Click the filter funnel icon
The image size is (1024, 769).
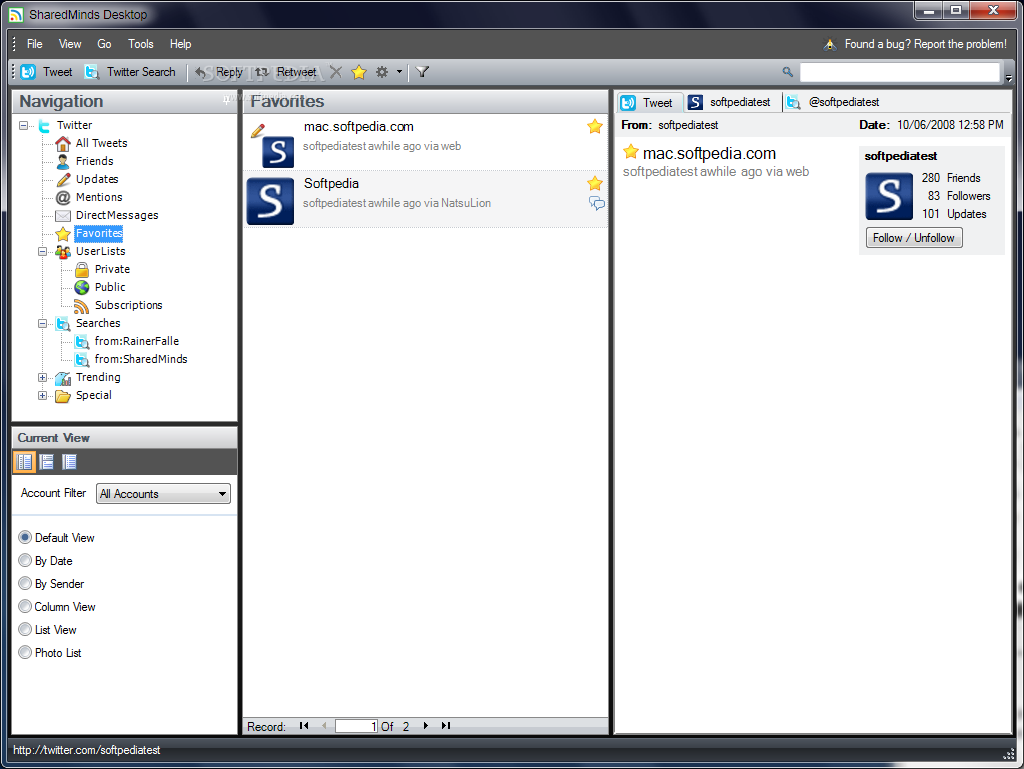[x=423, y=72]
